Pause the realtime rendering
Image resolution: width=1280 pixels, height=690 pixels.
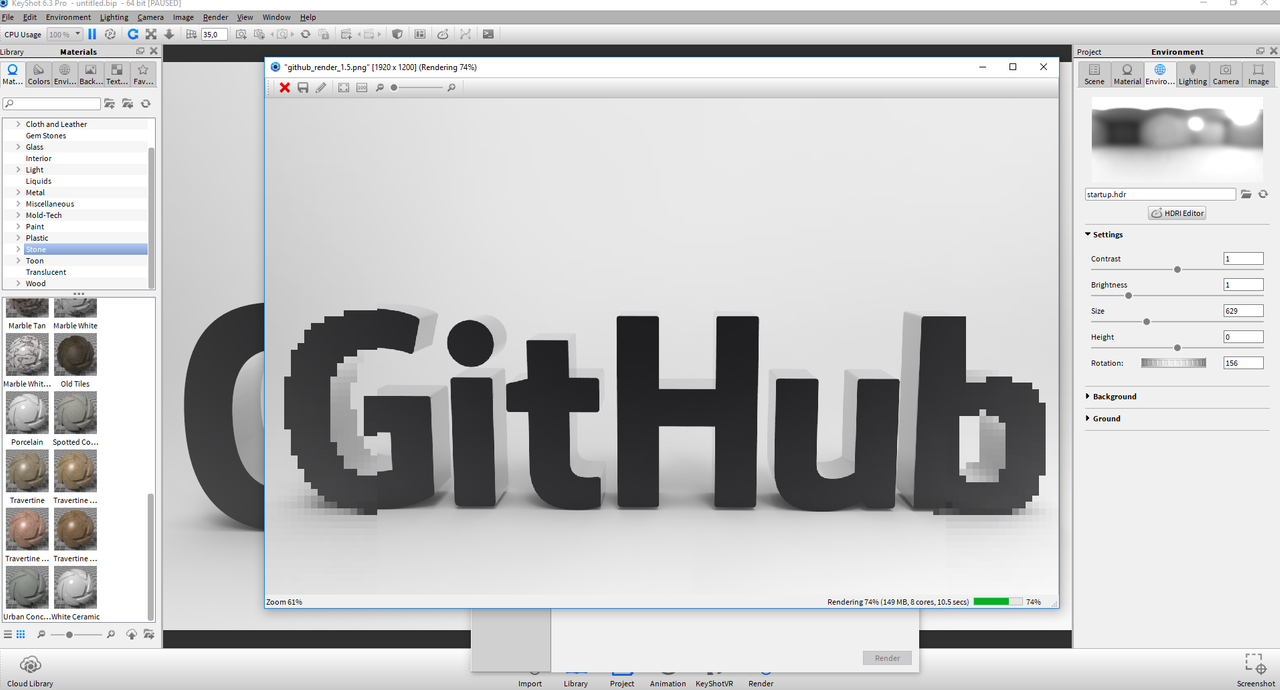pyautogui.click(x=91, y=33)
